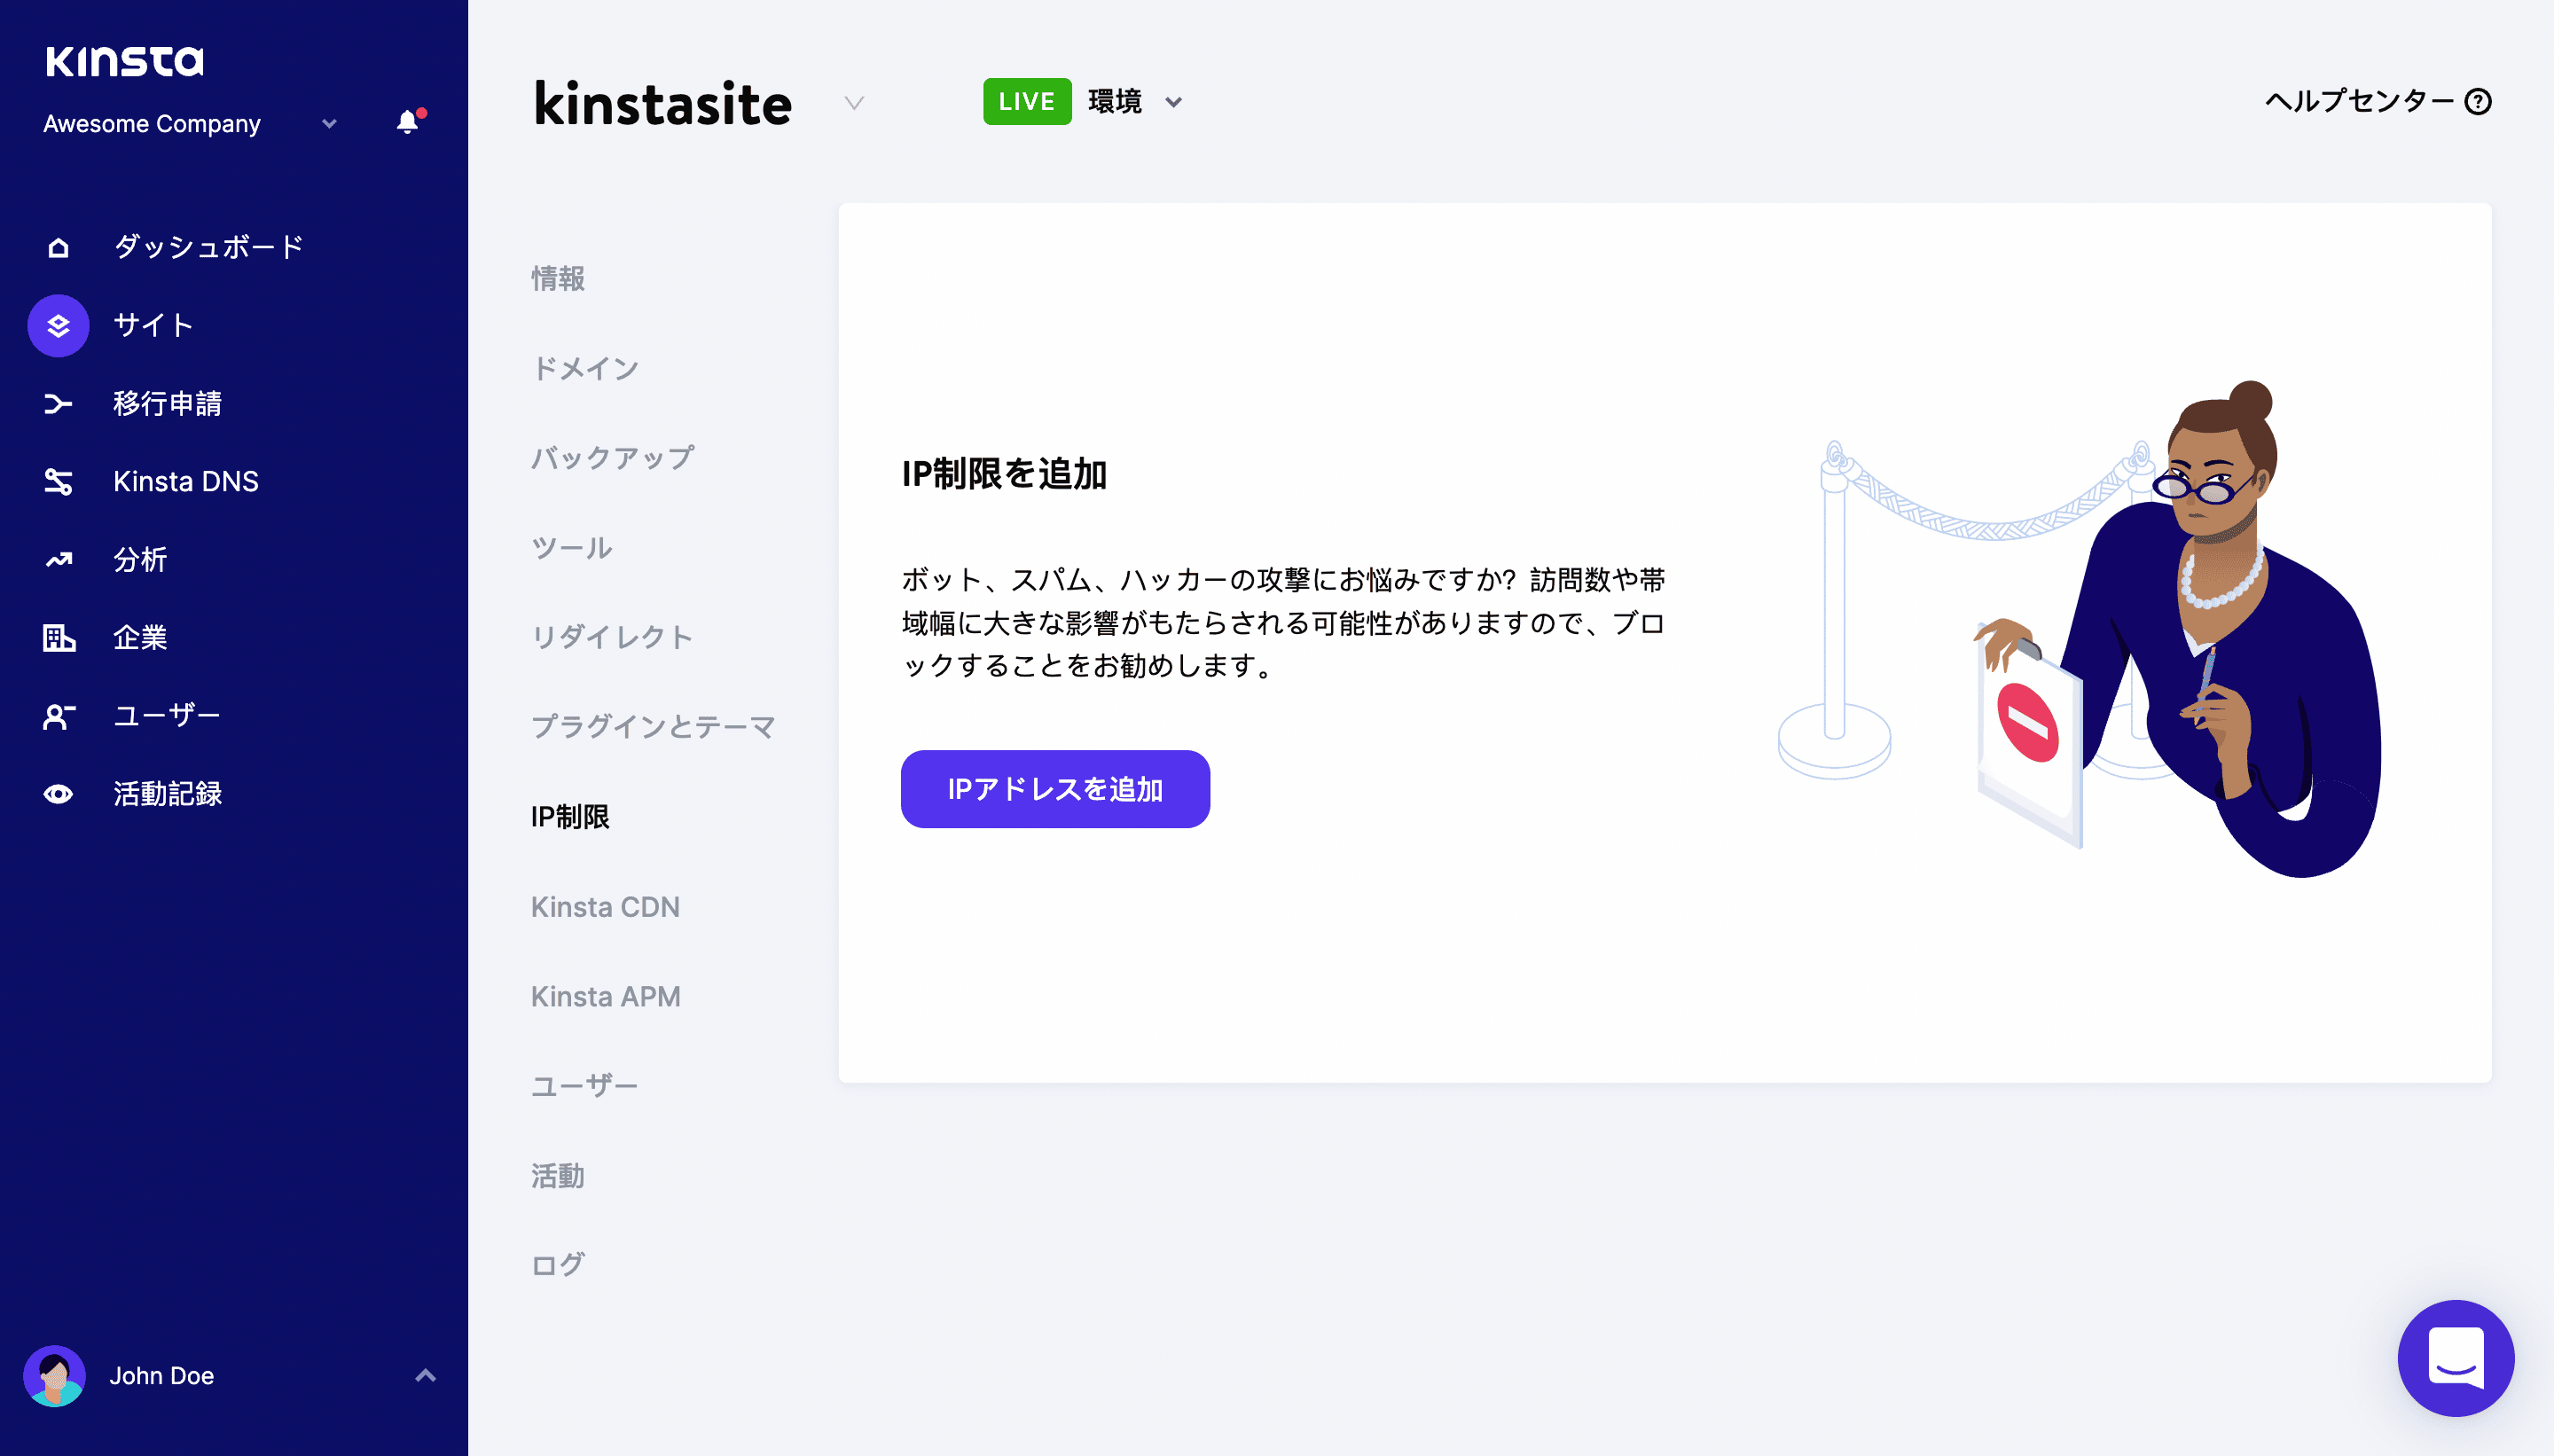Click the activity log eye icon
This screenshot has width=2554, height=1456.
click(58, 793)
